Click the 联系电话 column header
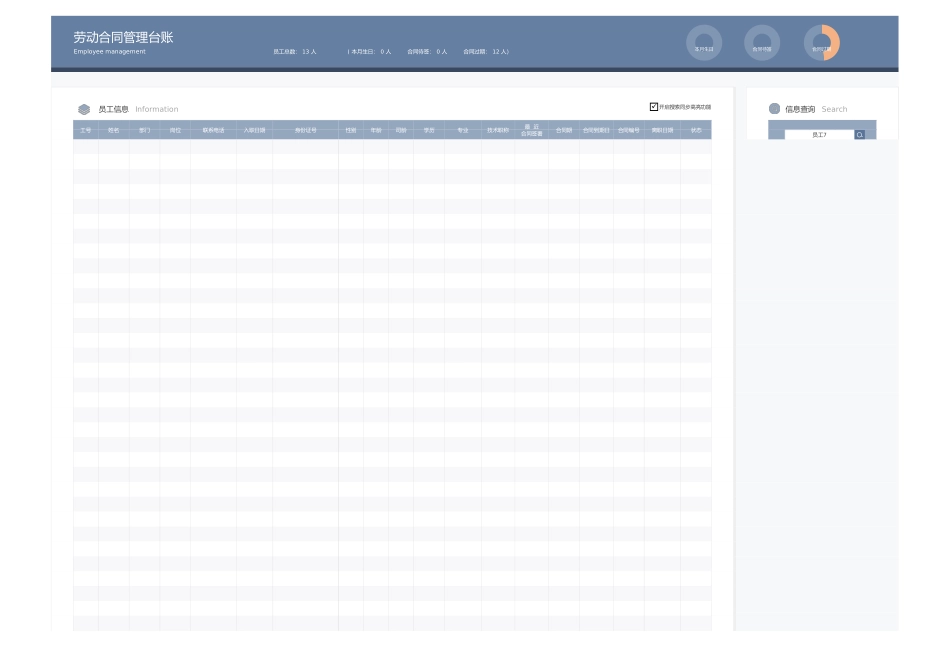The height and width of the screenshot is (672, 950). pyautogui.click(x=213, y=130)
